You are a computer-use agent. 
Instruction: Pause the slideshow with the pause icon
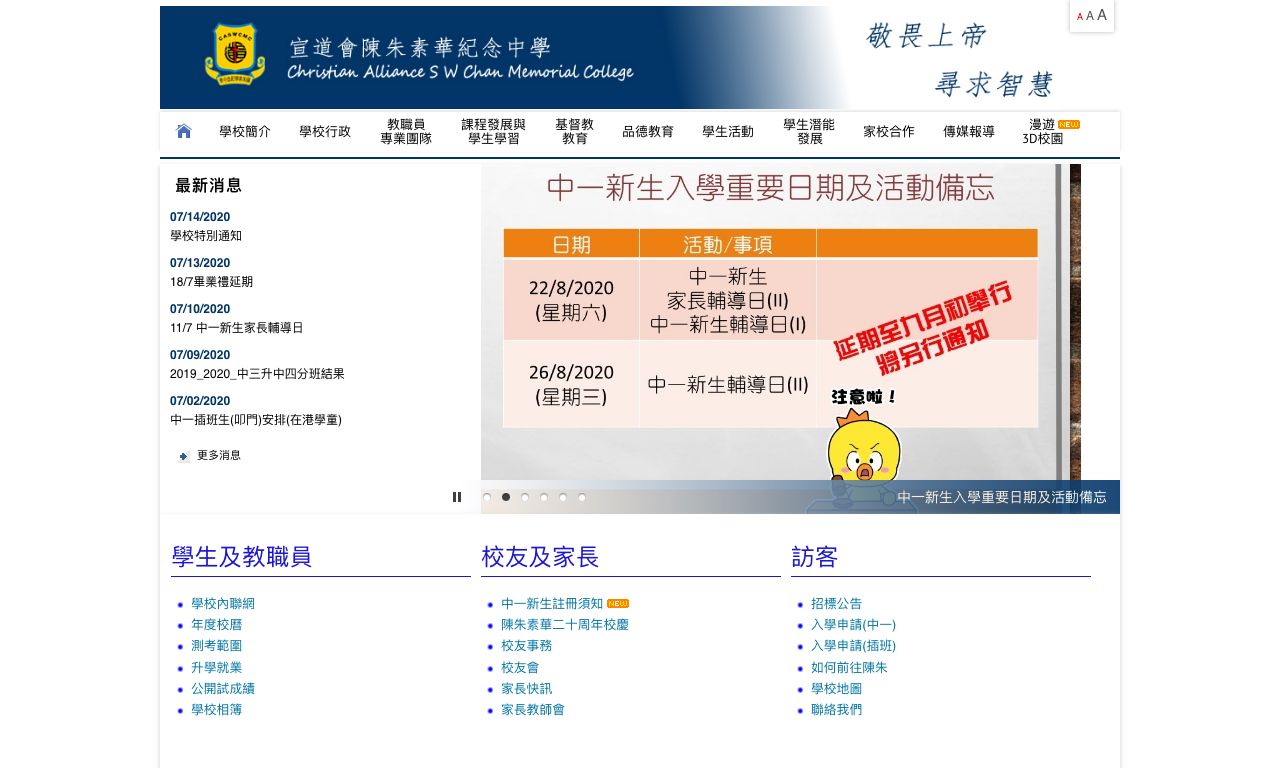coord(457,497)
